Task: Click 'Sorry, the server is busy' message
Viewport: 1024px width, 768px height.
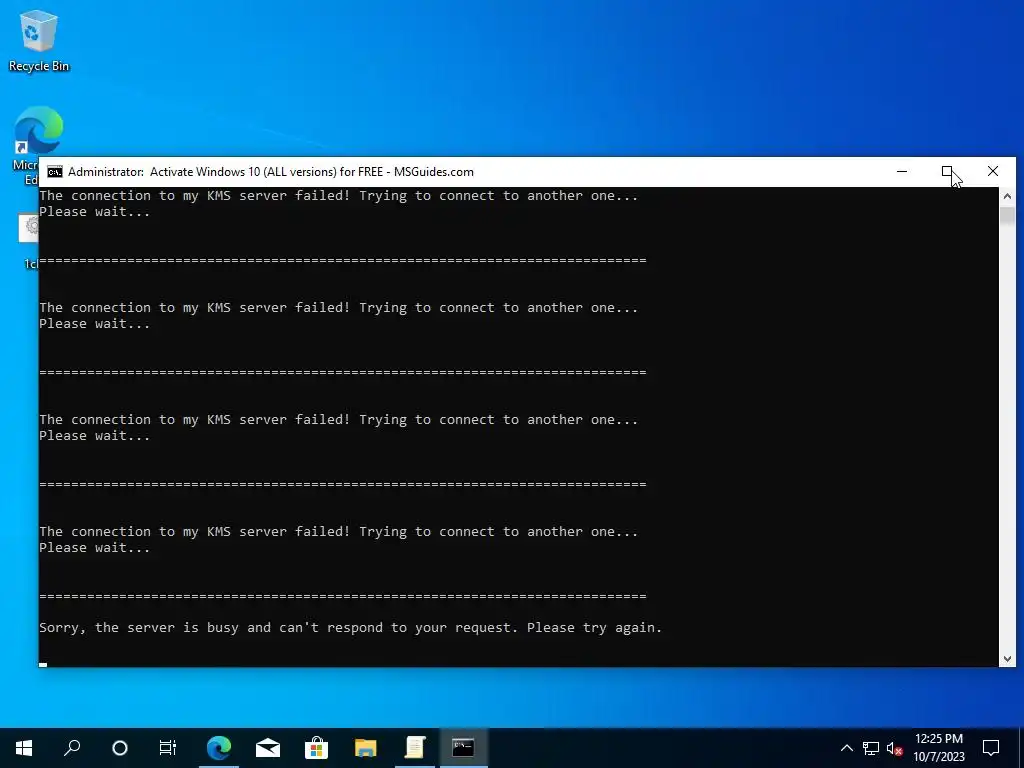Action: click(350, 628)
